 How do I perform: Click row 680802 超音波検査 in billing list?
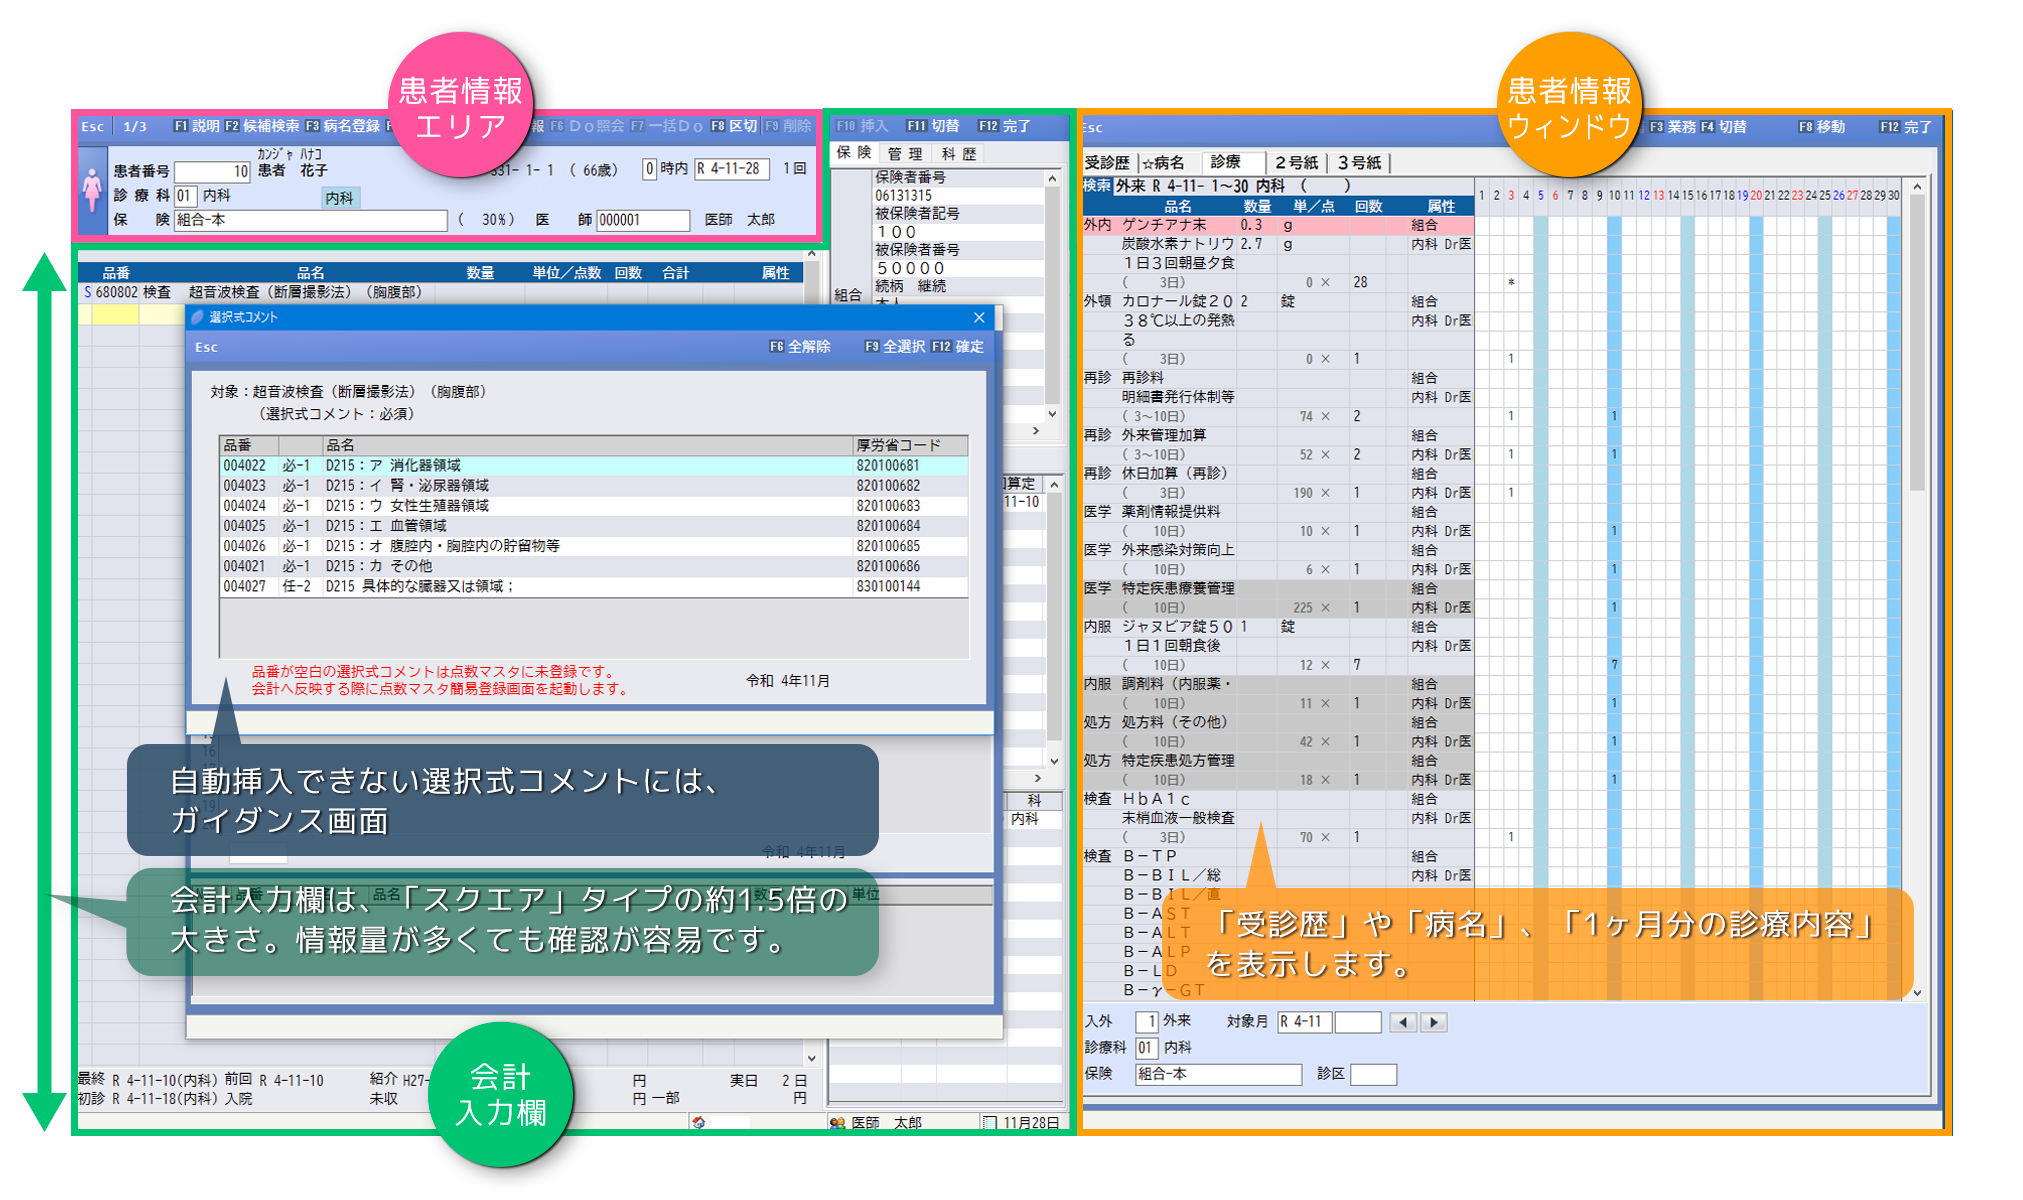(440, 292)
